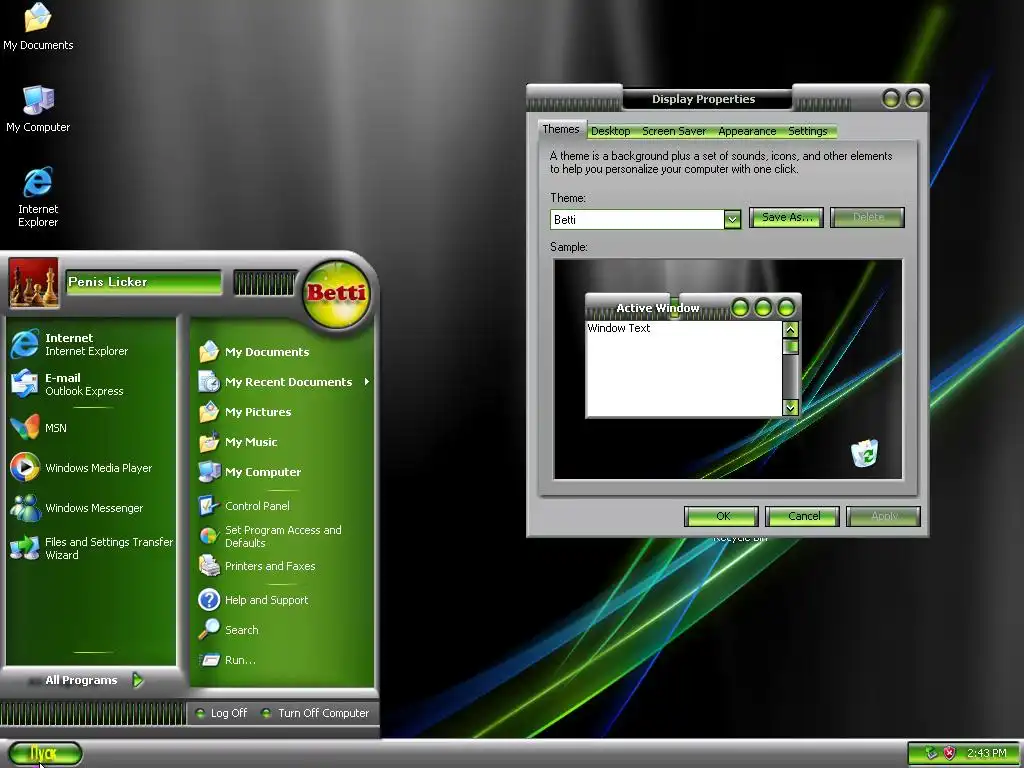Switch to the Desktop tab

pos(611,131)
